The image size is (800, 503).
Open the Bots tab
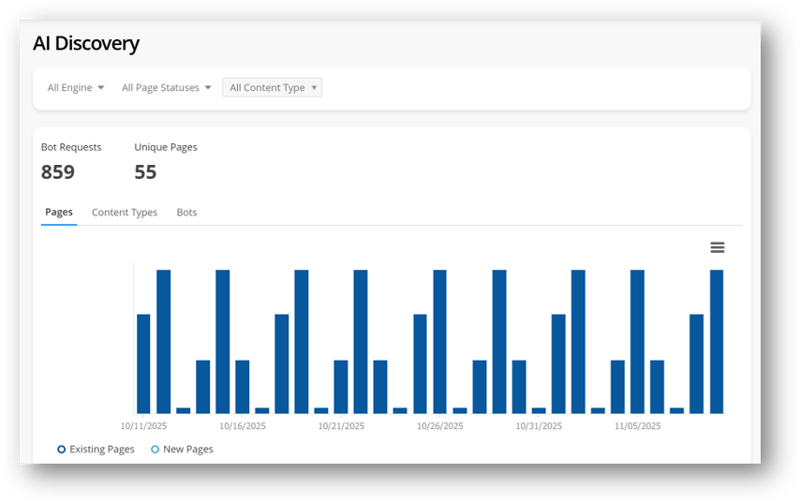point(187,212)
